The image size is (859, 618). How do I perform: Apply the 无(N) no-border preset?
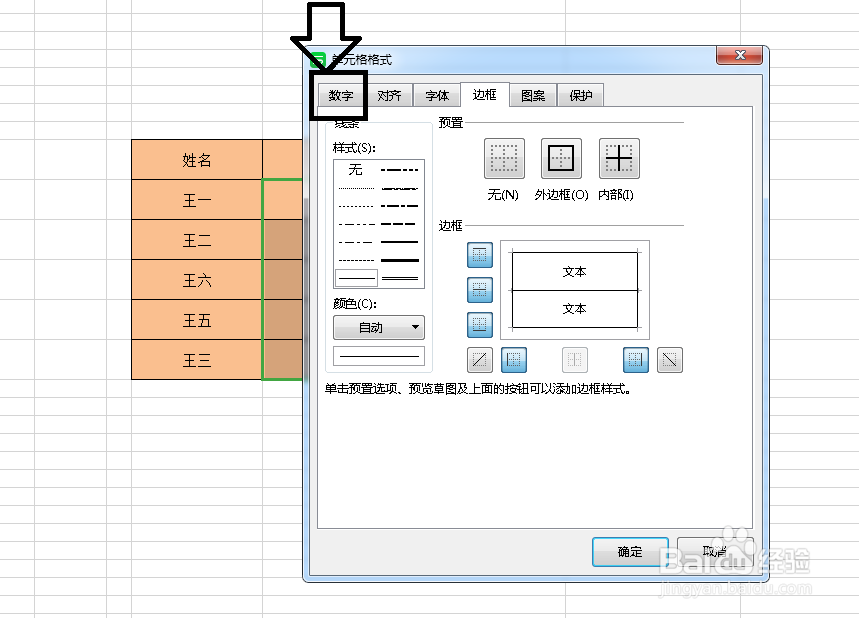pyautogui.click(x=503, y=158)
